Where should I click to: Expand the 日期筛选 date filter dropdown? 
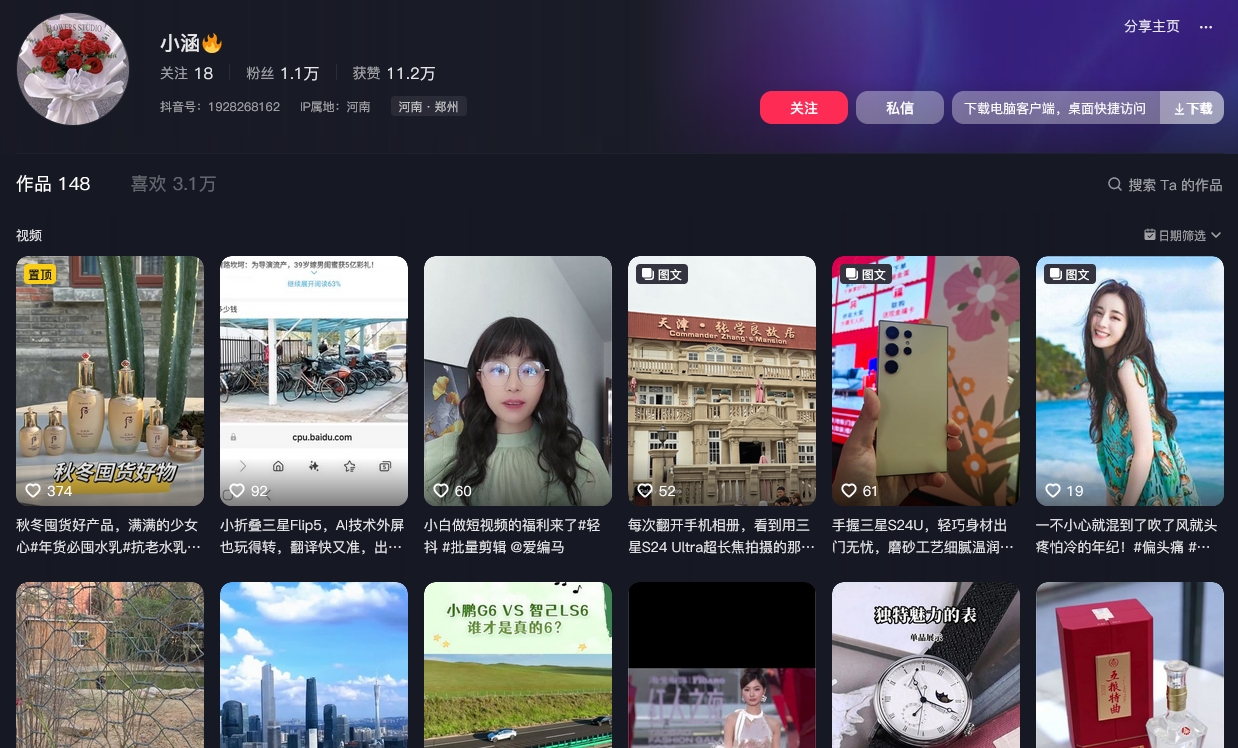[x=1183, y=235]
